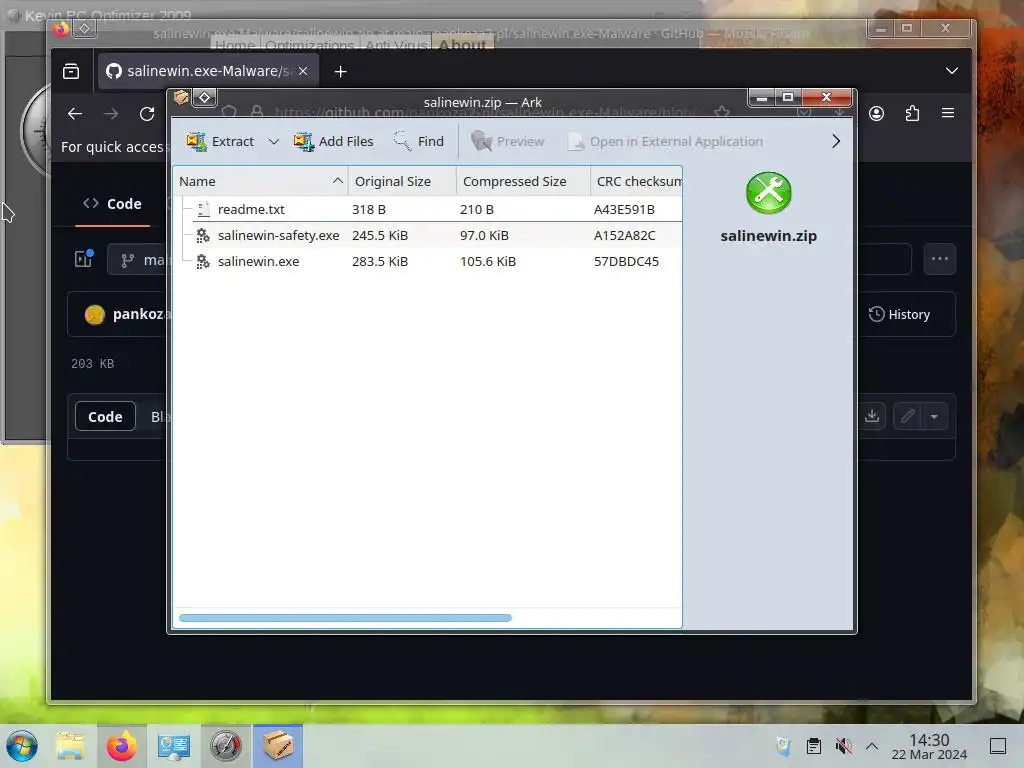1024x768 pixels.
Task: Click Firefox forward navigation arrow
Action: 111,114
